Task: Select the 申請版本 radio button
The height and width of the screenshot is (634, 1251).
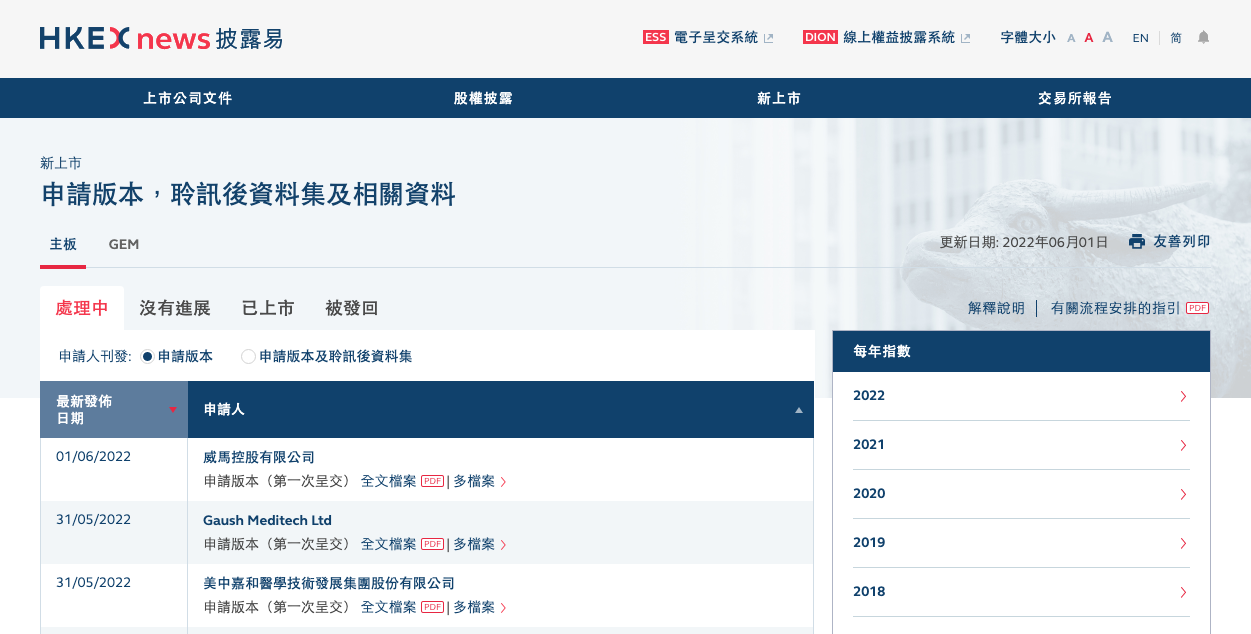Action: point(148,356)
